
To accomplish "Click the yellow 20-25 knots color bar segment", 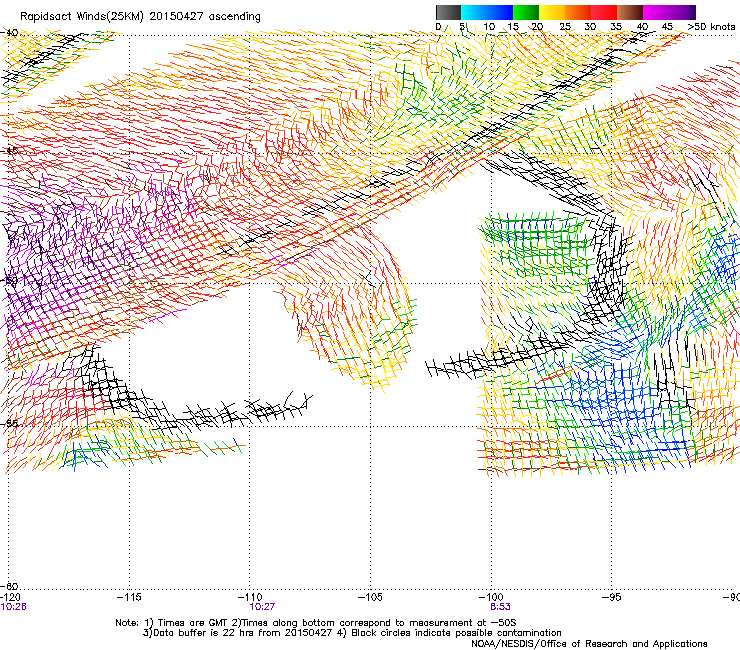I will (552, 13).
